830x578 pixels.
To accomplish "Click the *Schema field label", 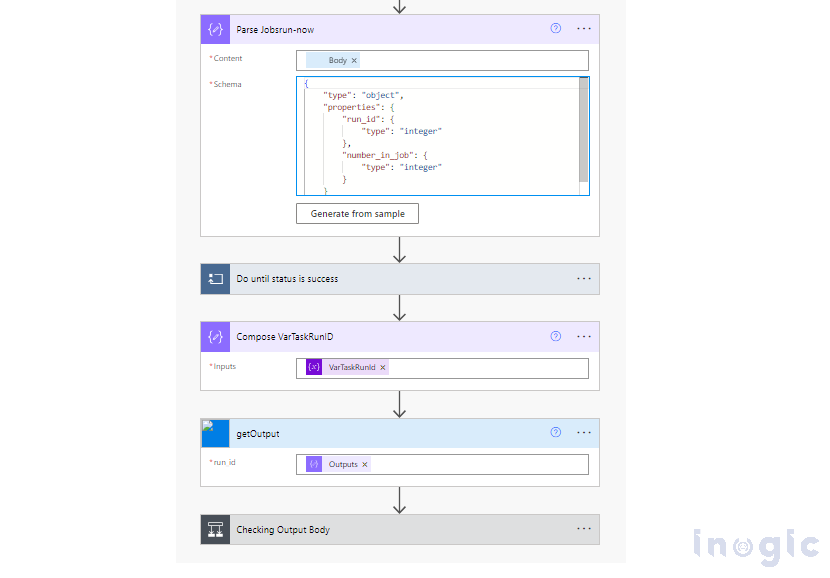I will (x=225, y=84).
